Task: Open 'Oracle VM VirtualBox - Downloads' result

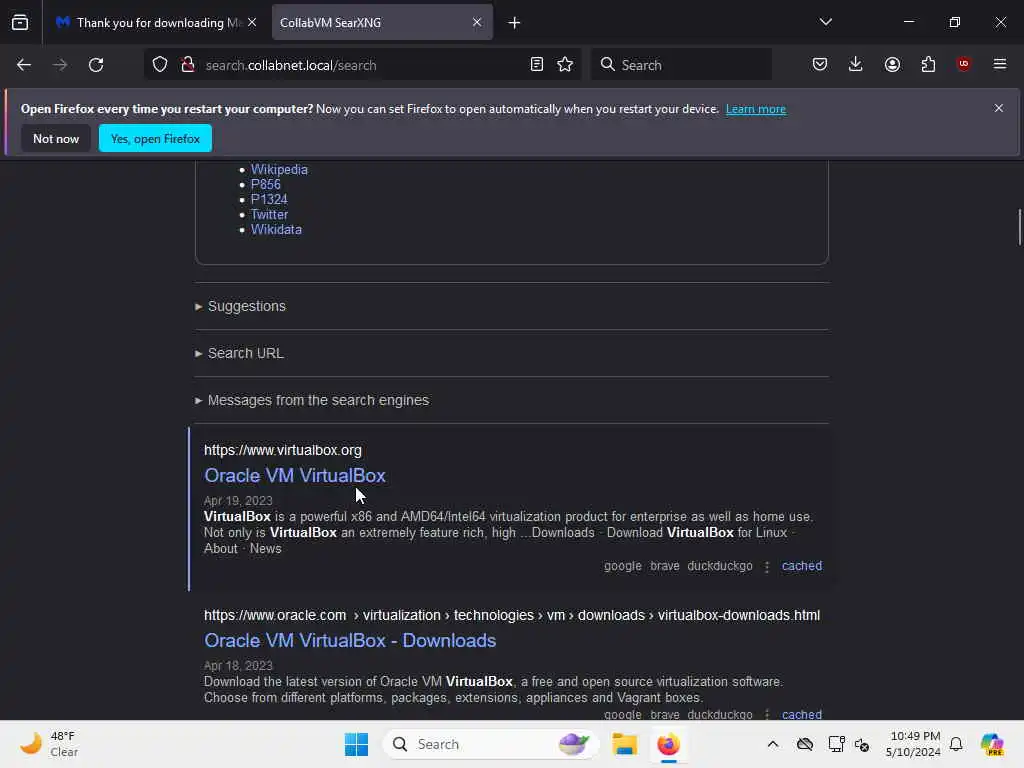Action: [350, 641]
